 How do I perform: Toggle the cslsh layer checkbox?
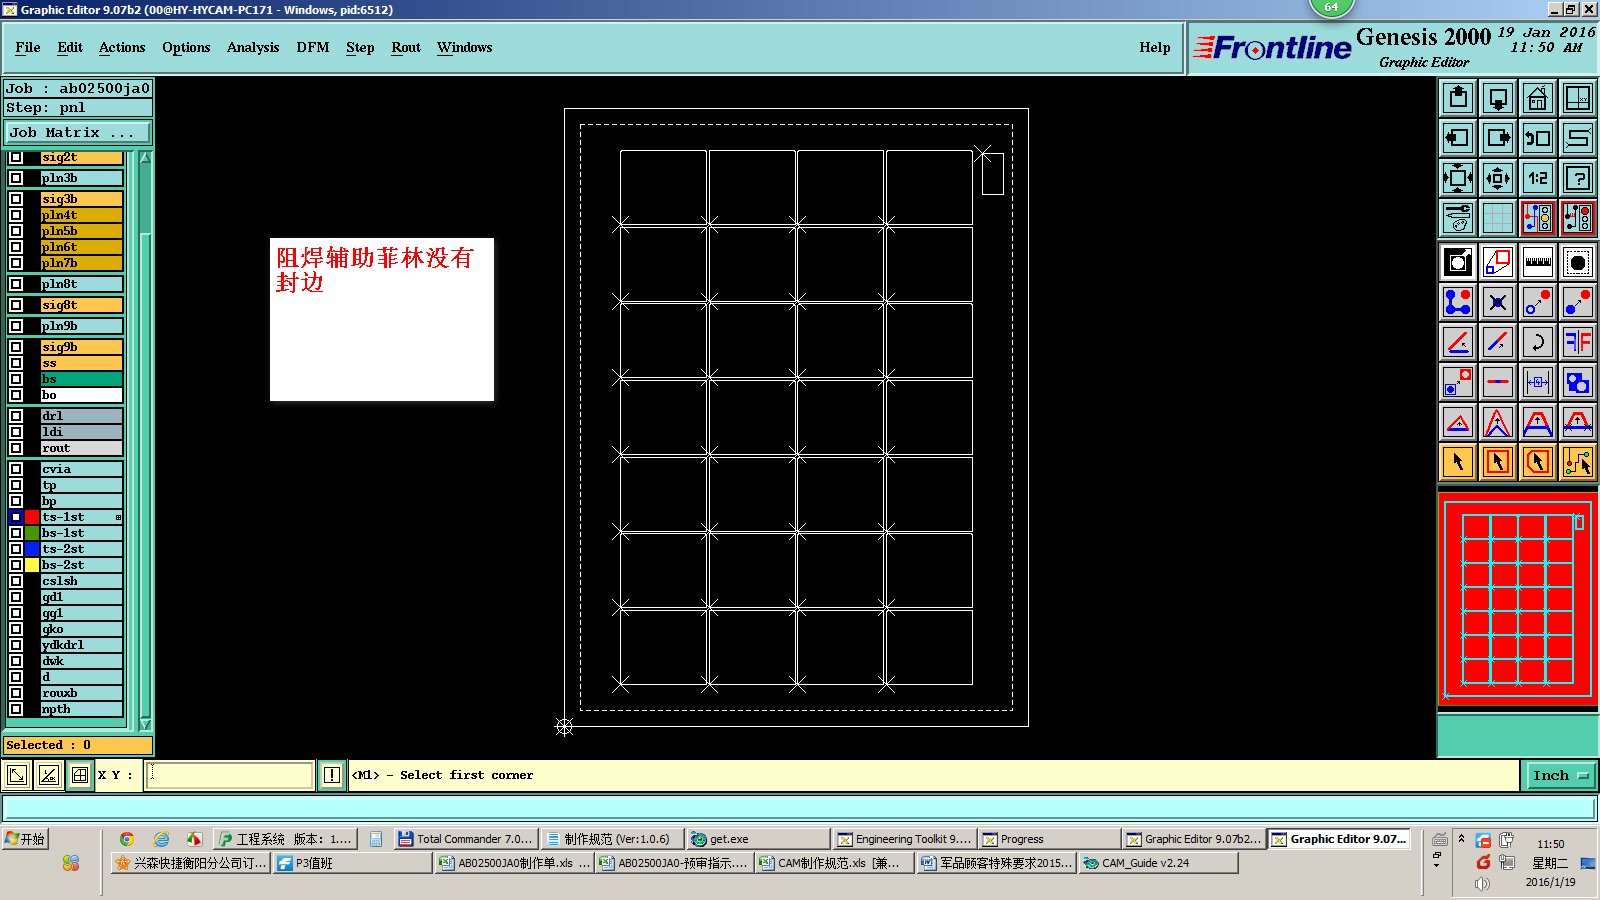tap(16, 581)
